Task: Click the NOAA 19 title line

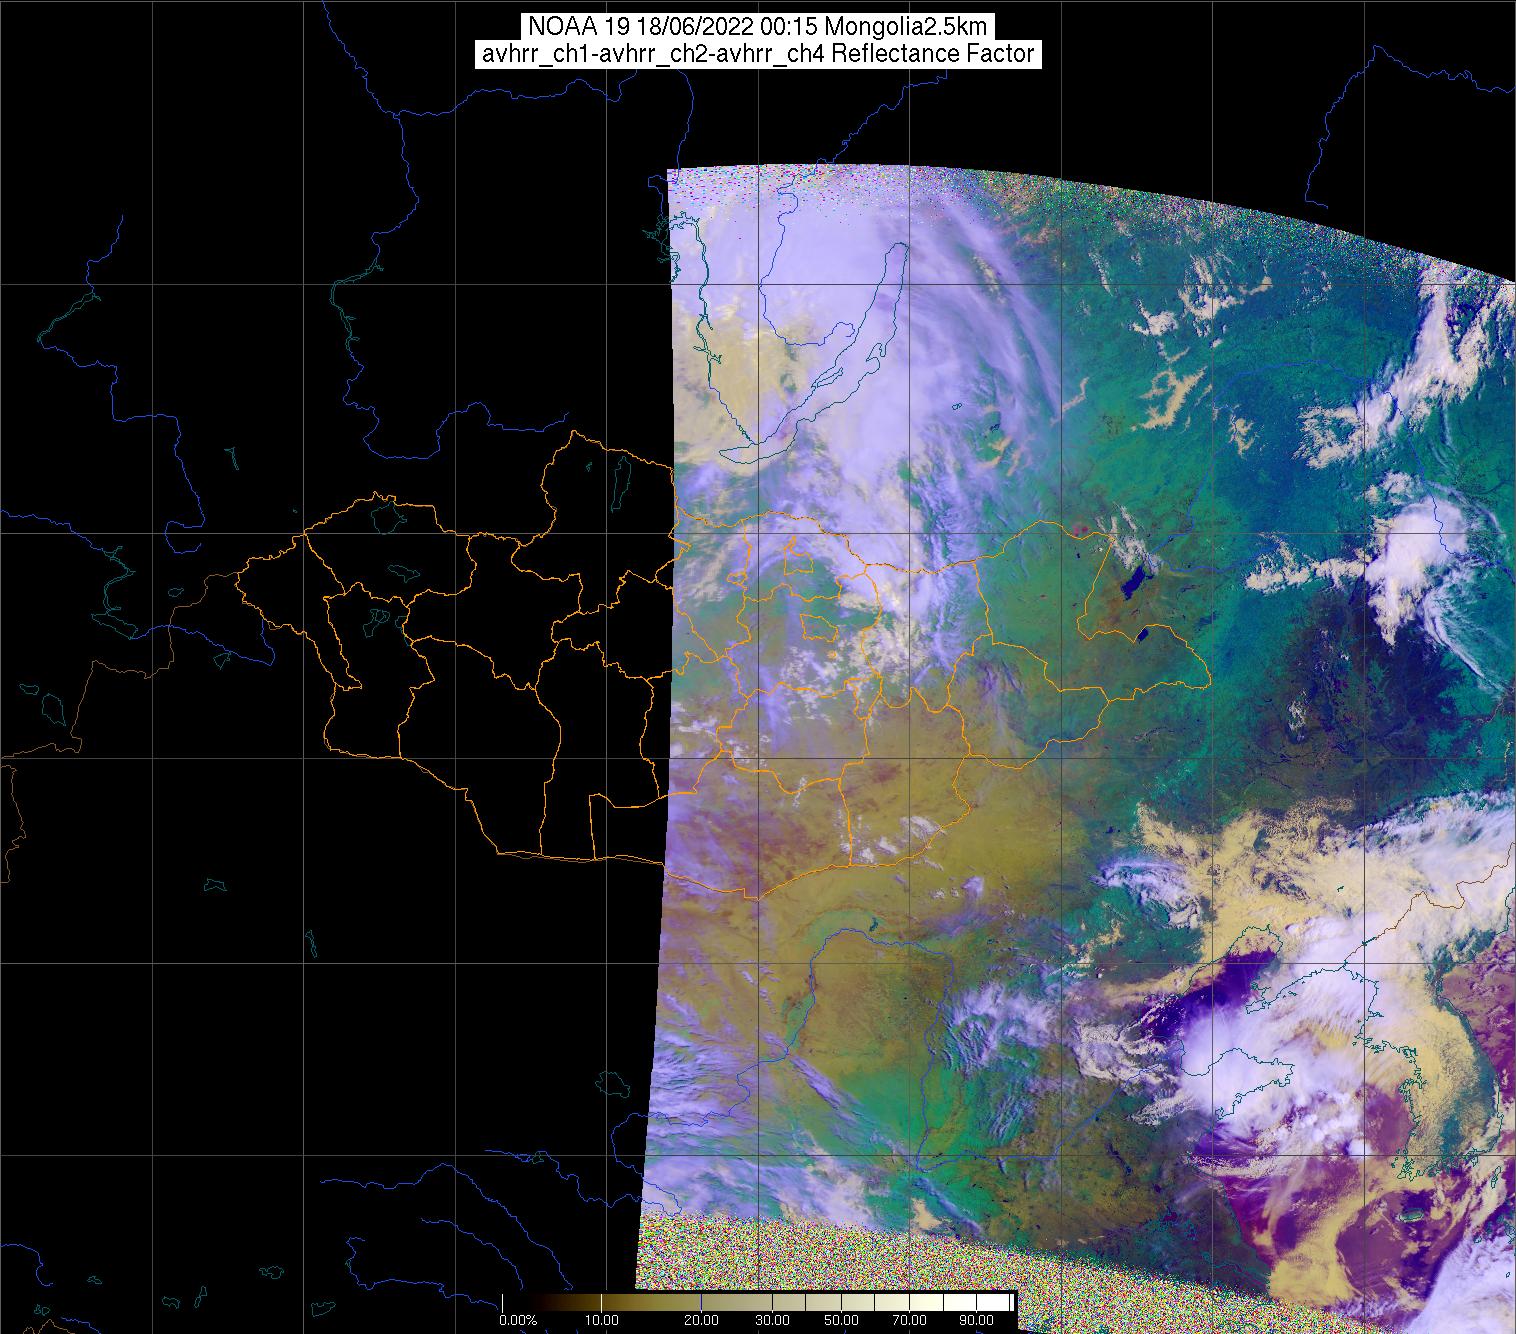Action: pos(757,27)
